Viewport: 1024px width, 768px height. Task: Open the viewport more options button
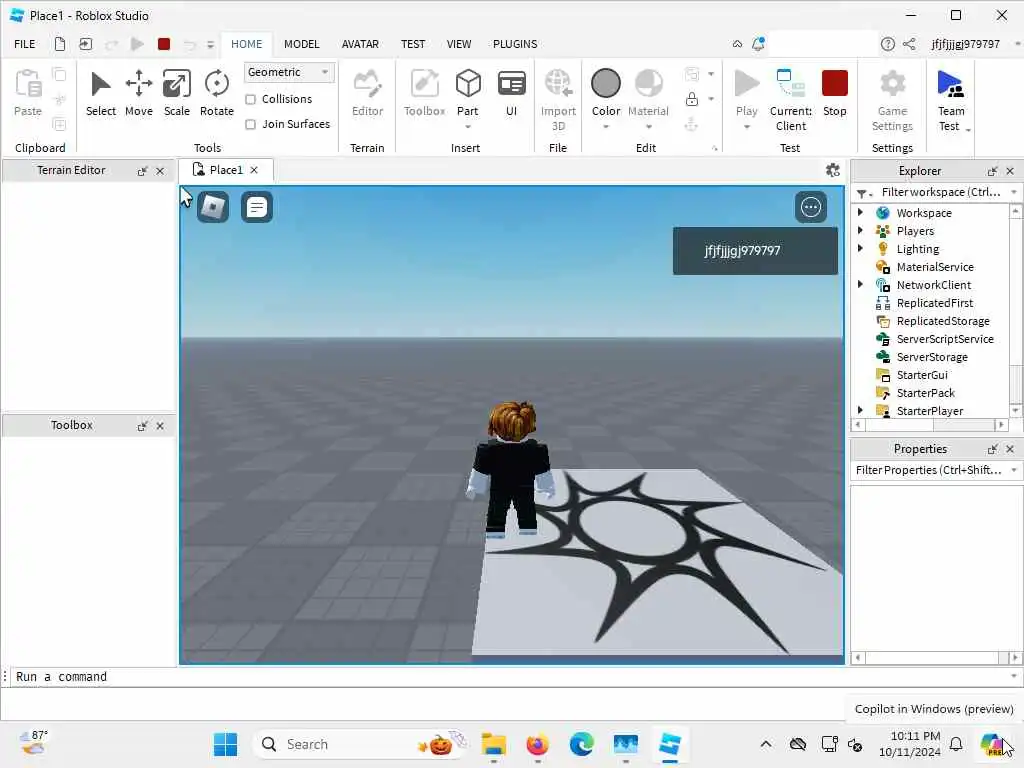click(810, 207)
